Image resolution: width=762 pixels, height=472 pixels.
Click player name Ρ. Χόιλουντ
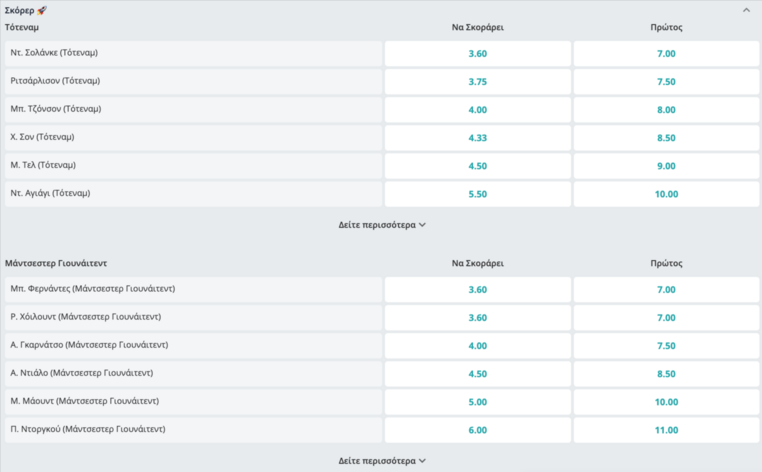[x=86, y=317]
